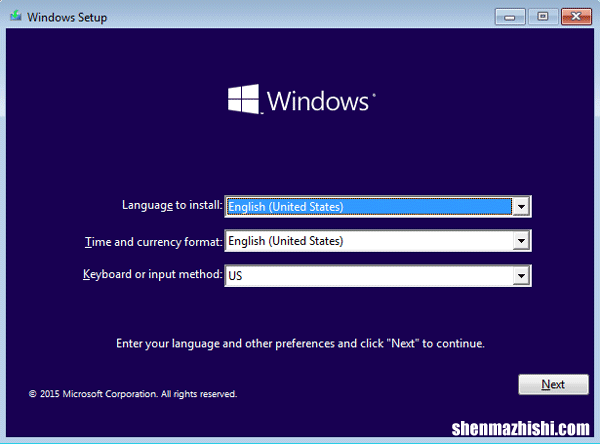Screen dimensions: 600x444
Task: Open the Language to install combo box
Action: click(378, 207)
